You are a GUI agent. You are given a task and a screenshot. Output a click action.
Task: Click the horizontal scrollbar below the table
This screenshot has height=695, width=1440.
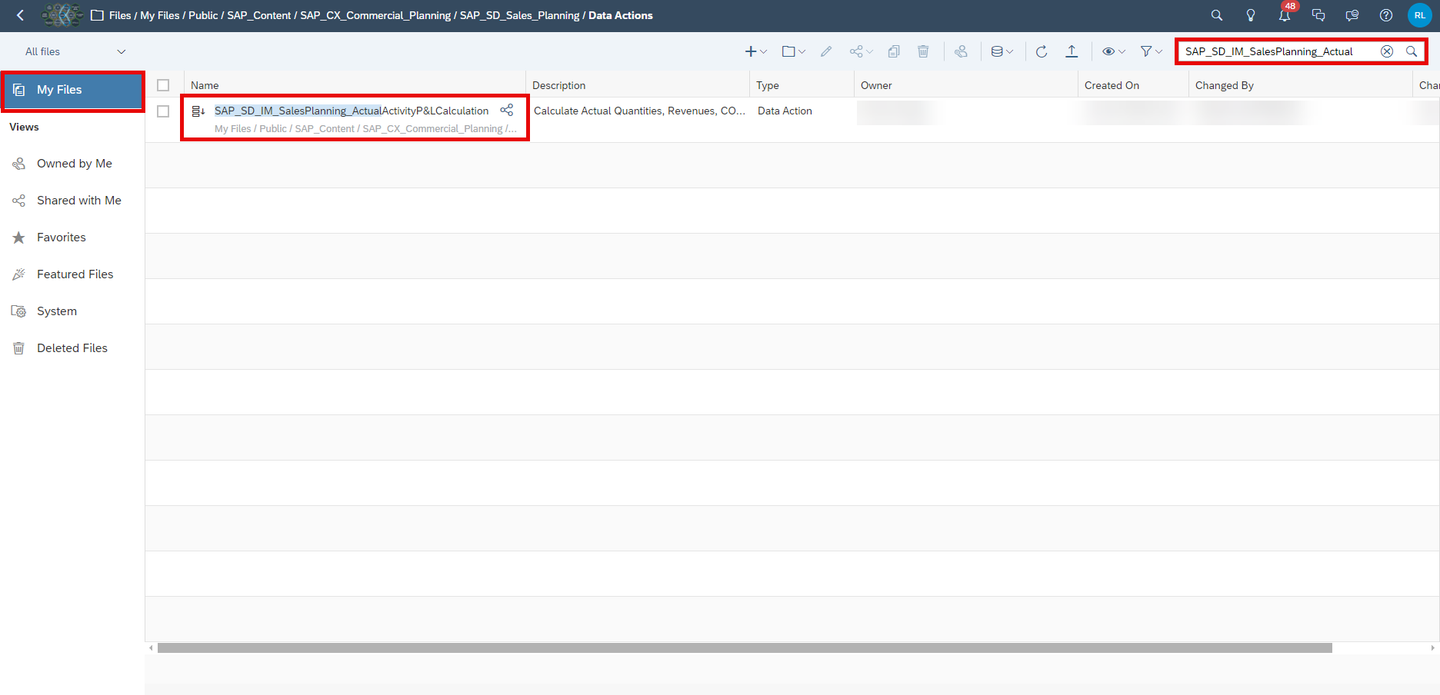coord(744,648)
